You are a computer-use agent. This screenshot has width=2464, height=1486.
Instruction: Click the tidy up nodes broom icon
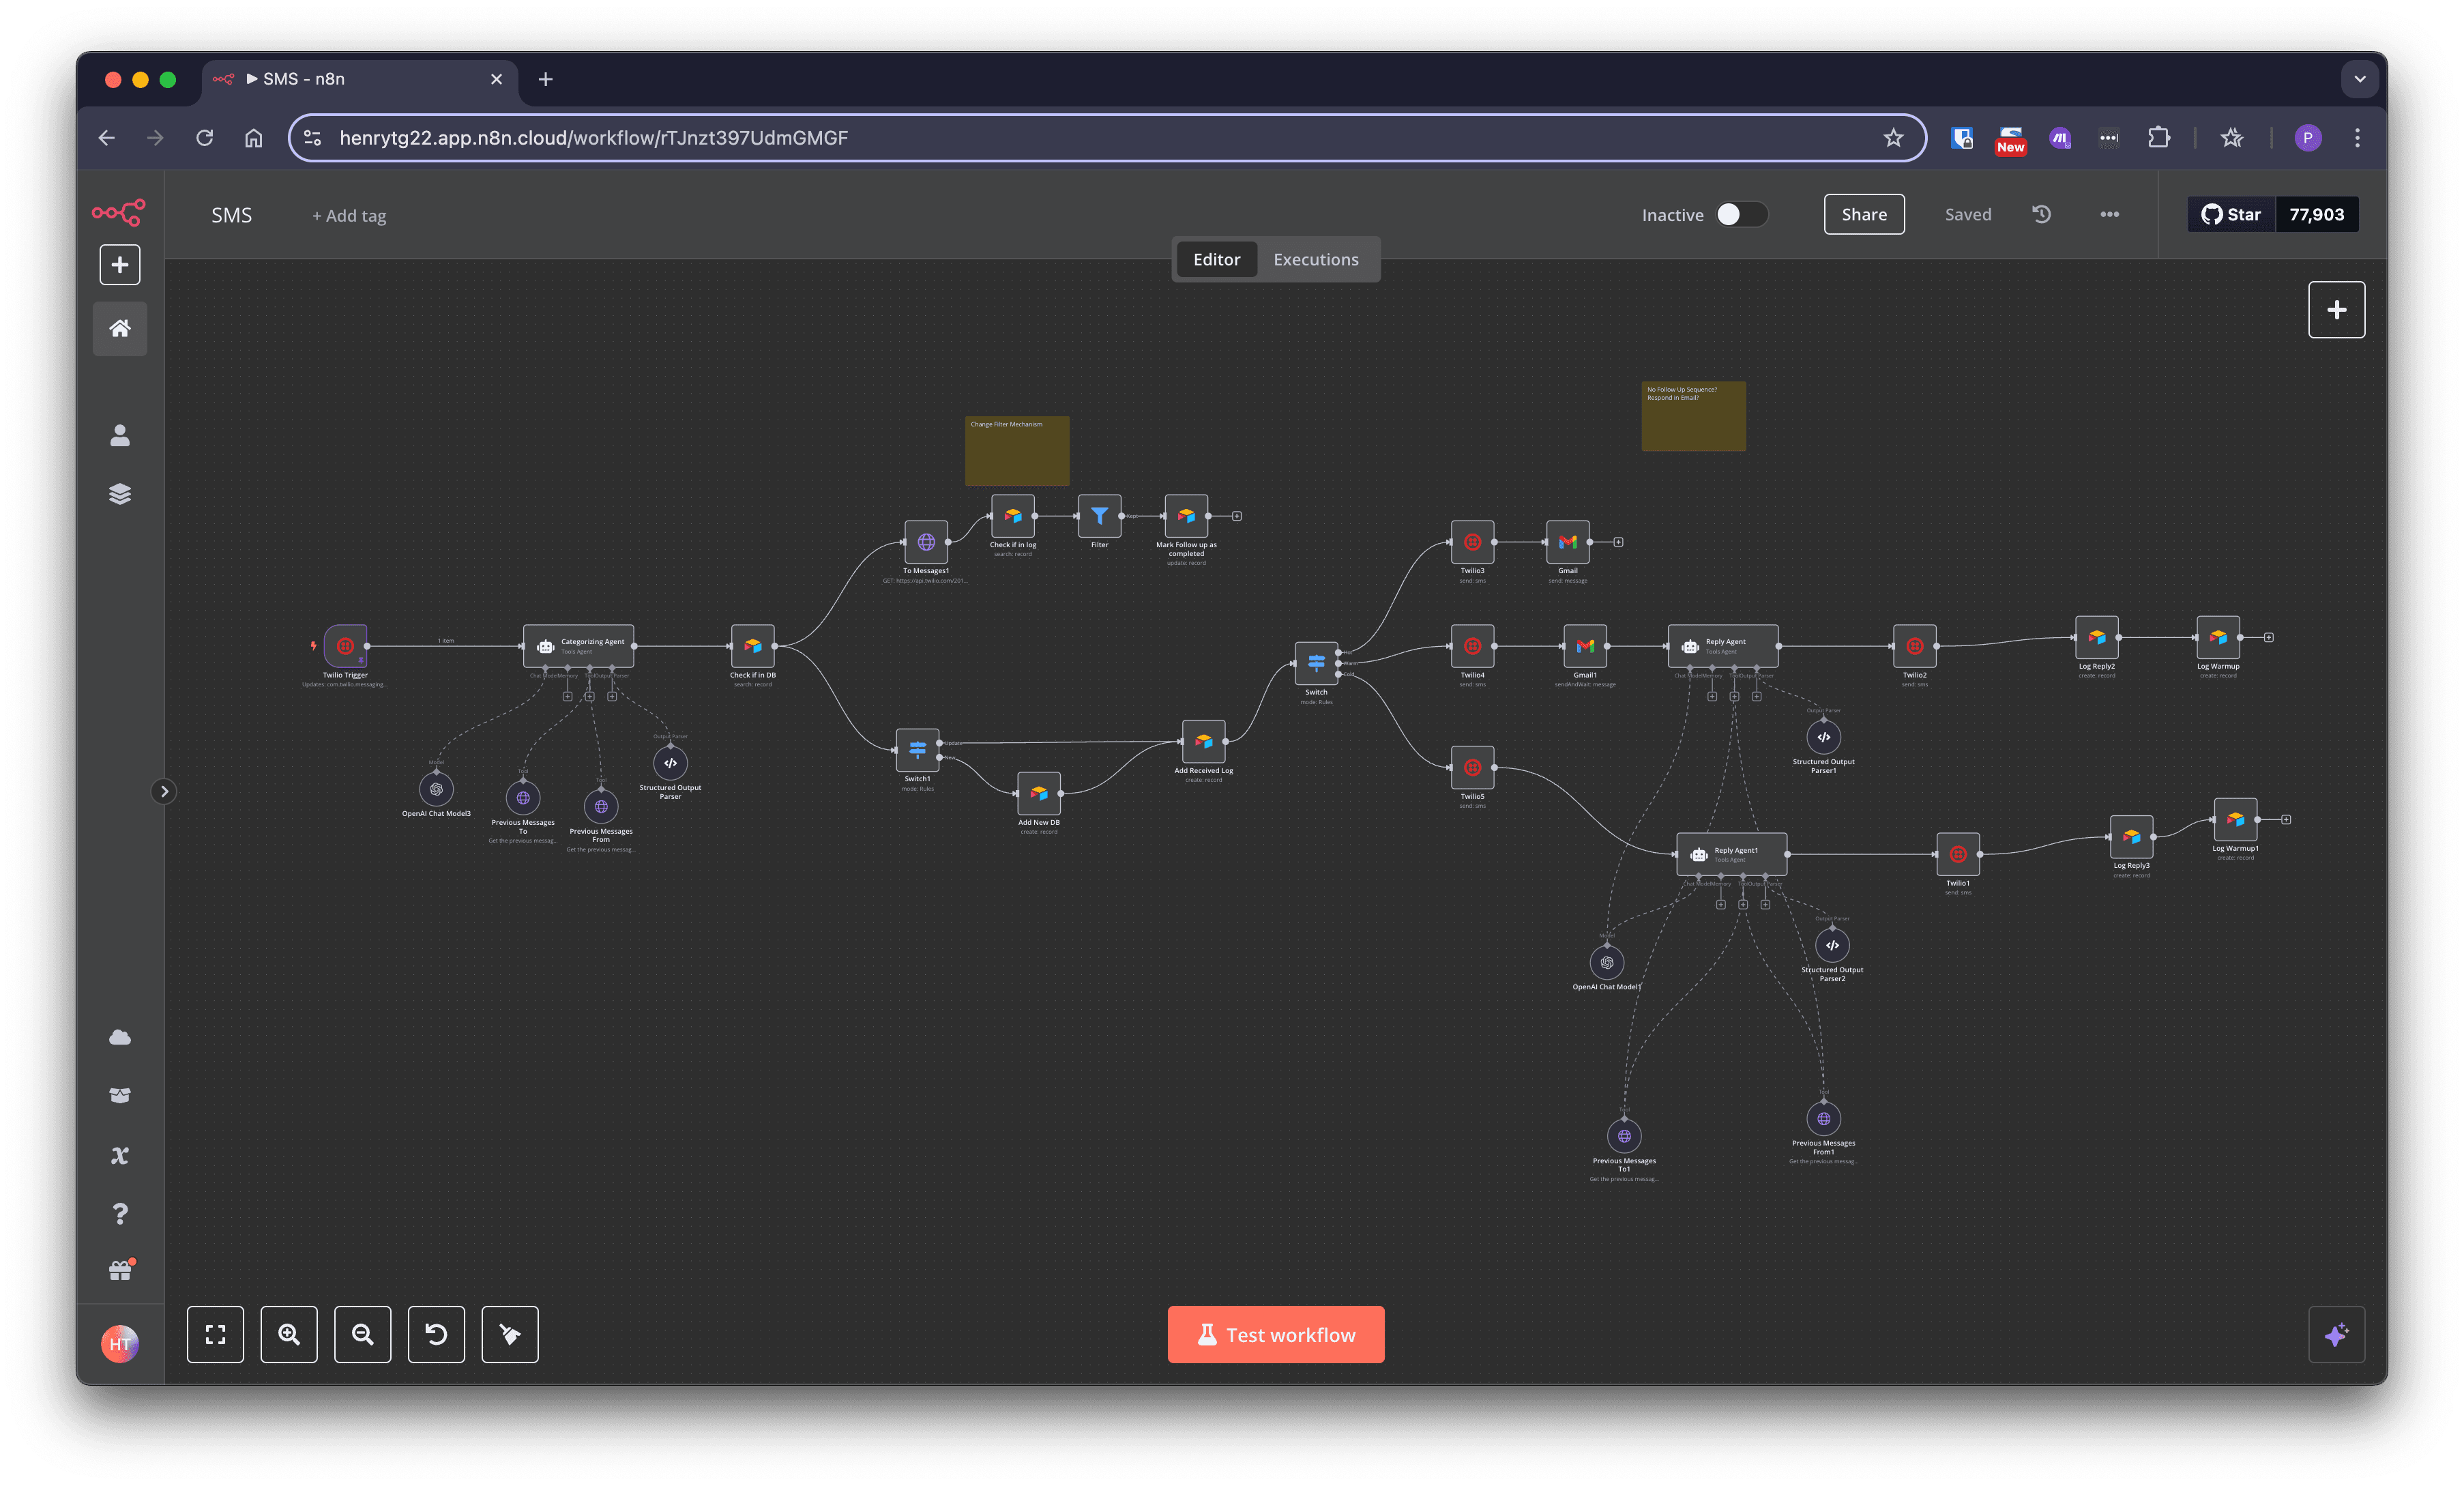(x=510, y=1334)
